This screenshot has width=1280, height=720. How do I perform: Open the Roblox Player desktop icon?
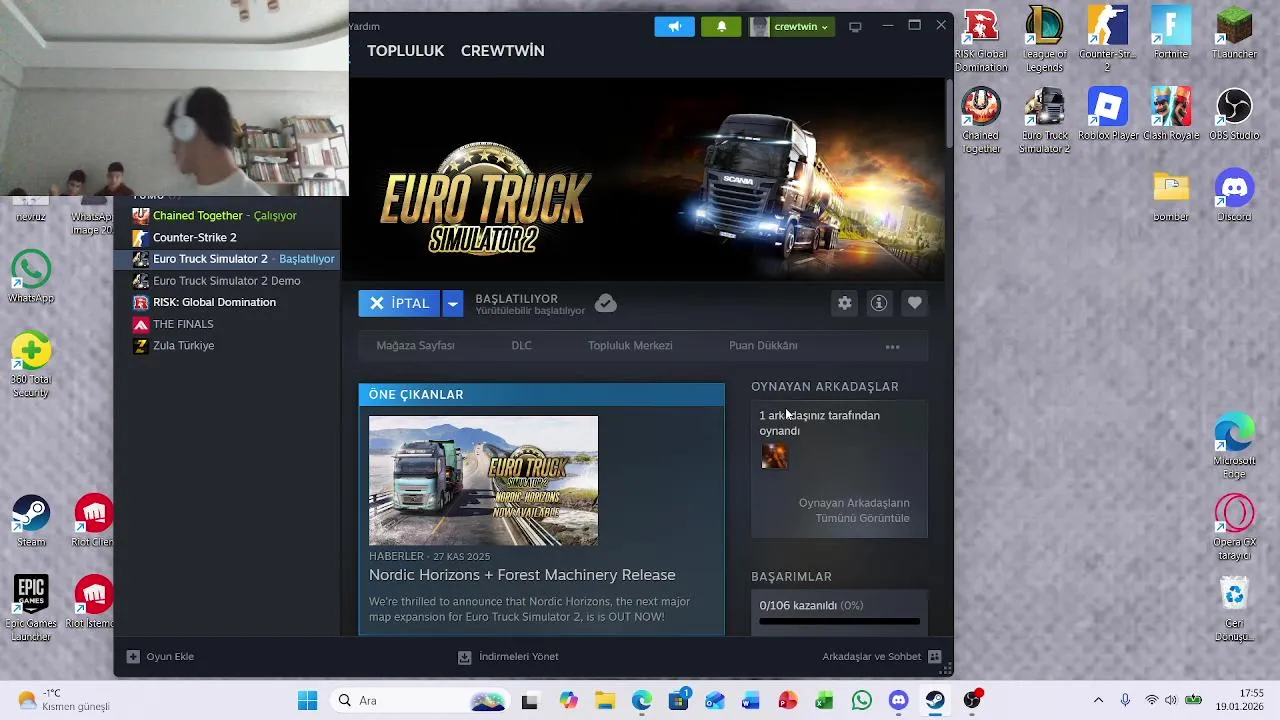[x=1108, y=115]
